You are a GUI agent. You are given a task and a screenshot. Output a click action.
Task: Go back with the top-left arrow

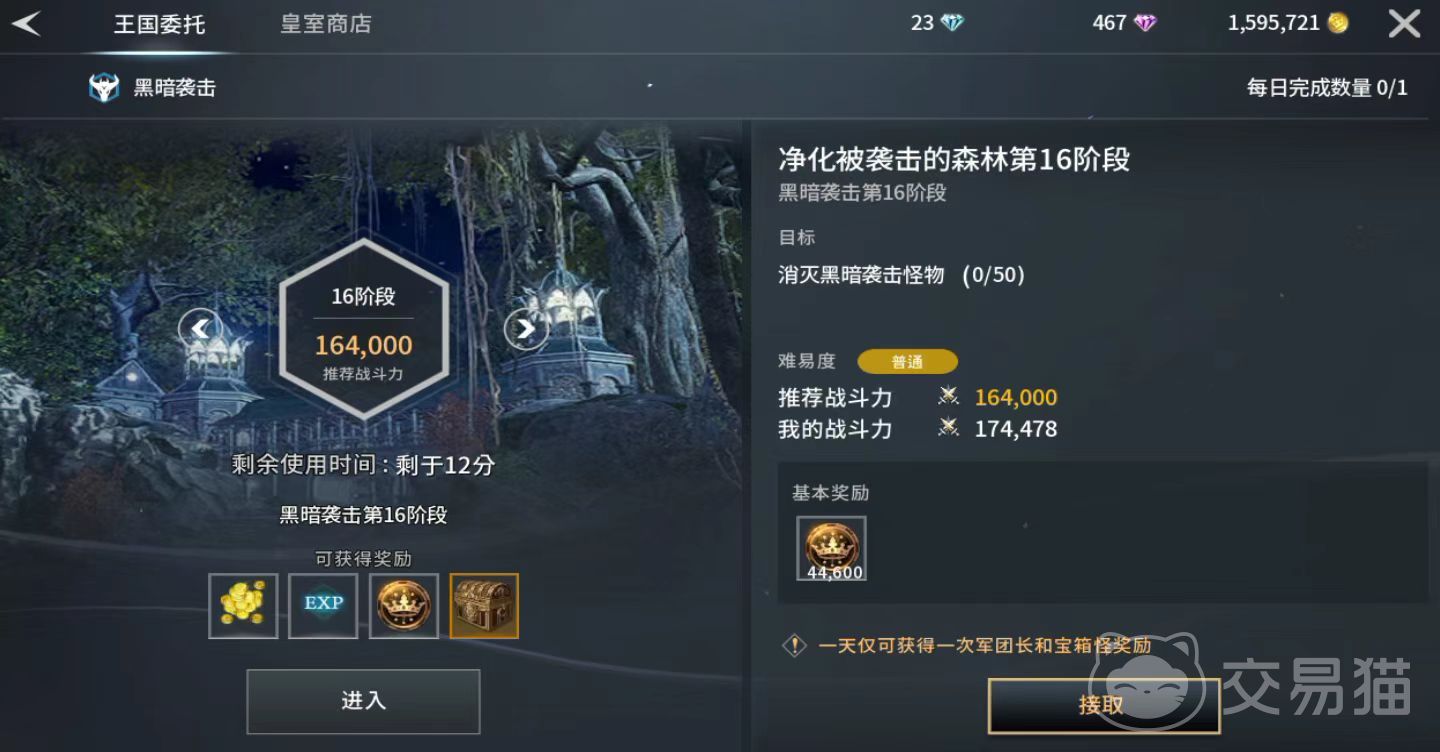(x=26, y=24)
